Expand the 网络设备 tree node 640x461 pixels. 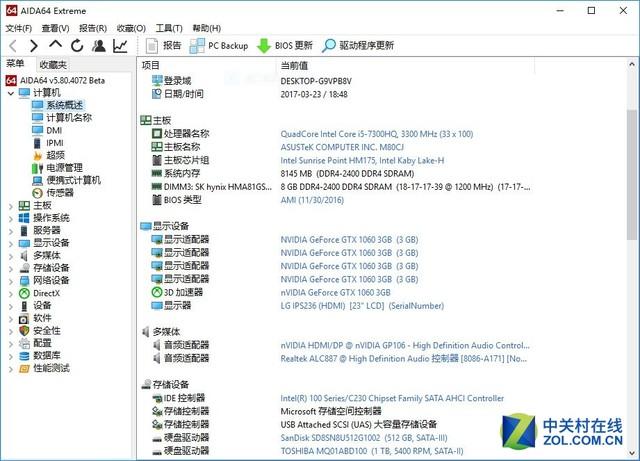click(x=11, y=281)
